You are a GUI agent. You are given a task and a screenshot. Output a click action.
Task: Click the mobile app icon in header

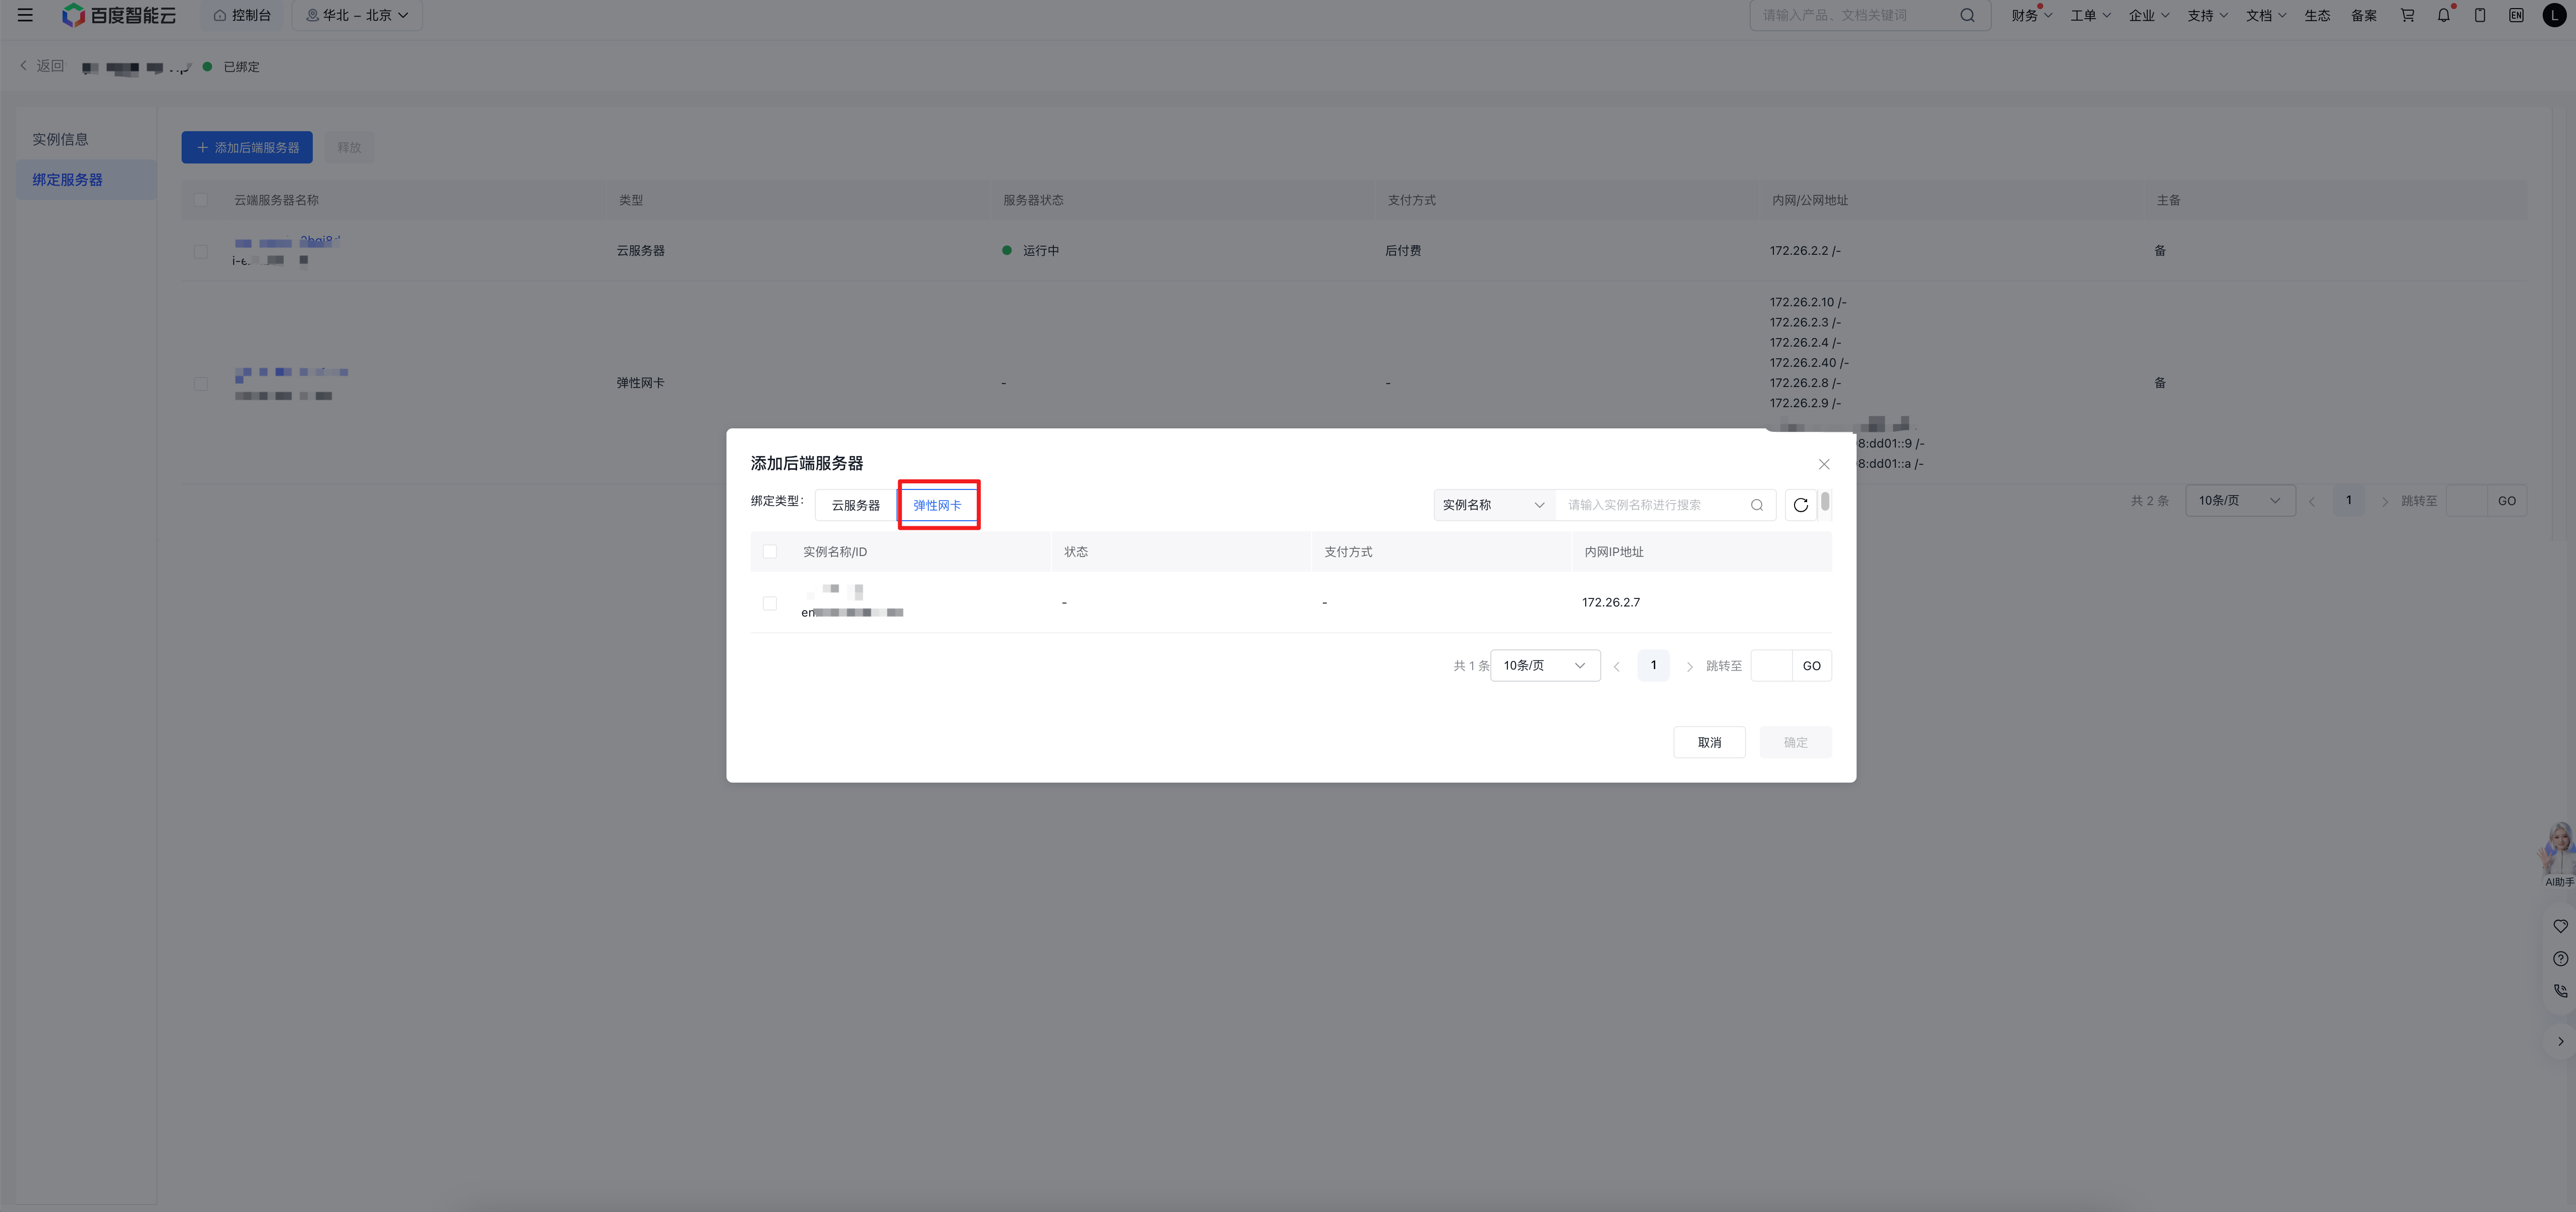point(2480,15)
